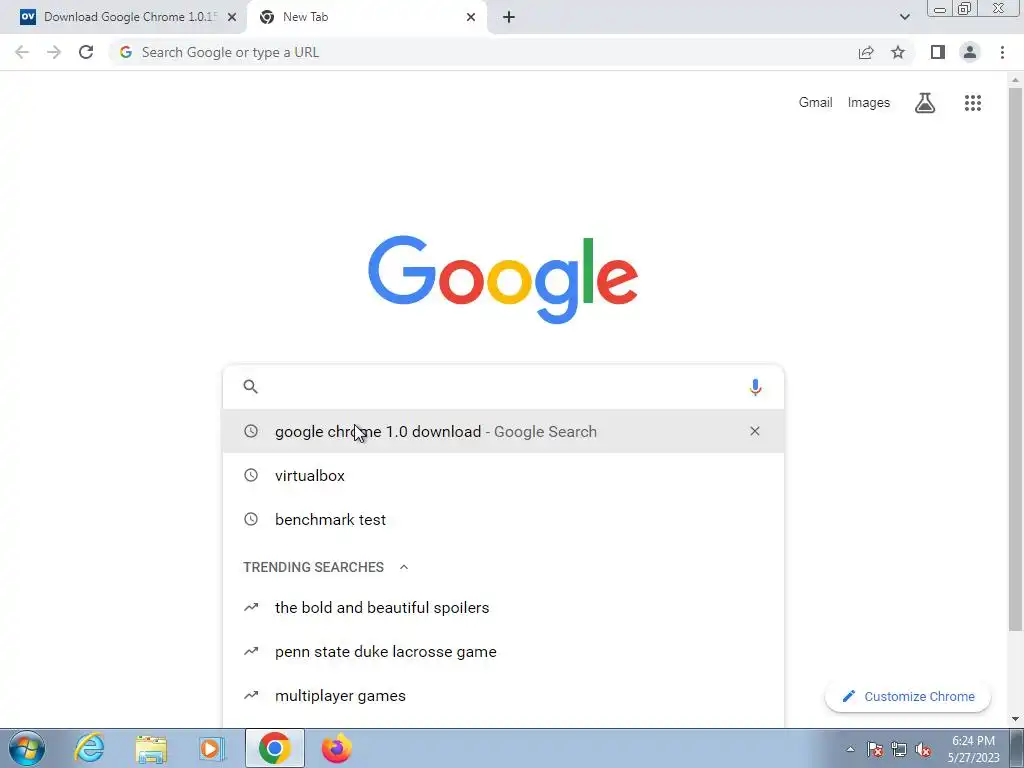This screenshot has height=768, width=1024.
Task: Open the Search Labs flask icon
Action: pos(925,103)
